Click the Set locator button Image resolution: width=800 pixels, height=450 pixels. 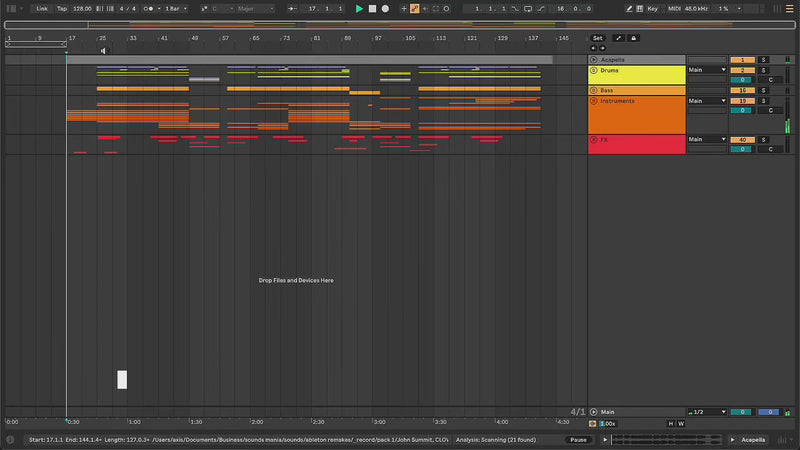point(598,38)
